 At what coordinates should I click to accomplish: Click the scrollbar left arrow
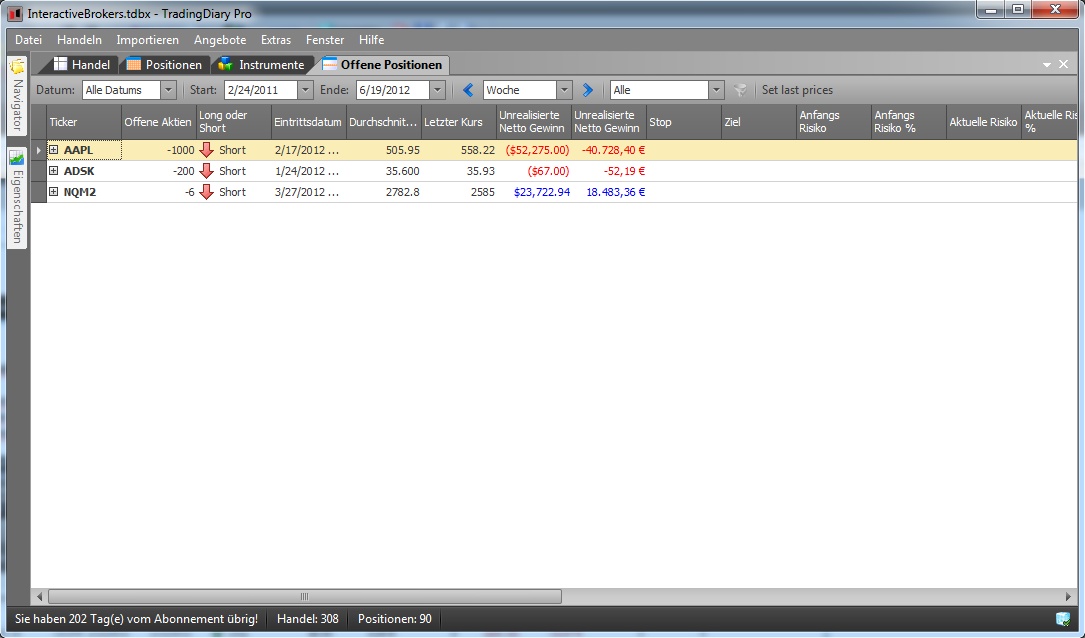39,596
